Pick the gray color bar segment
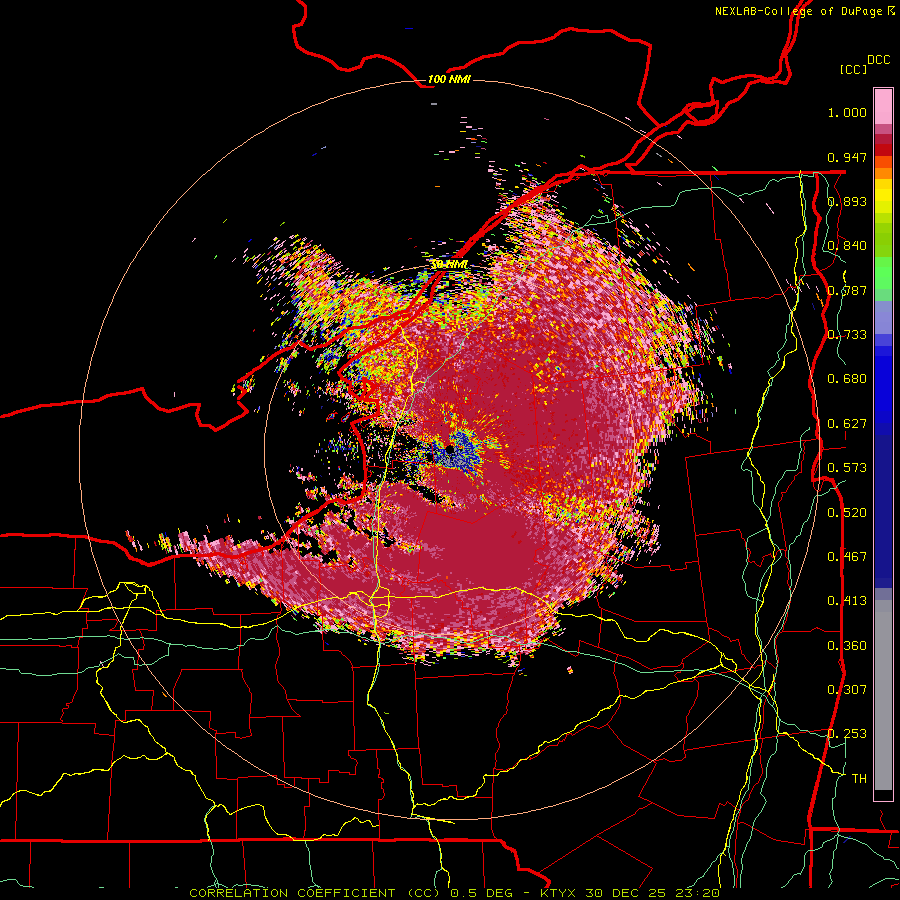The image size is (900, 900). 883,695
